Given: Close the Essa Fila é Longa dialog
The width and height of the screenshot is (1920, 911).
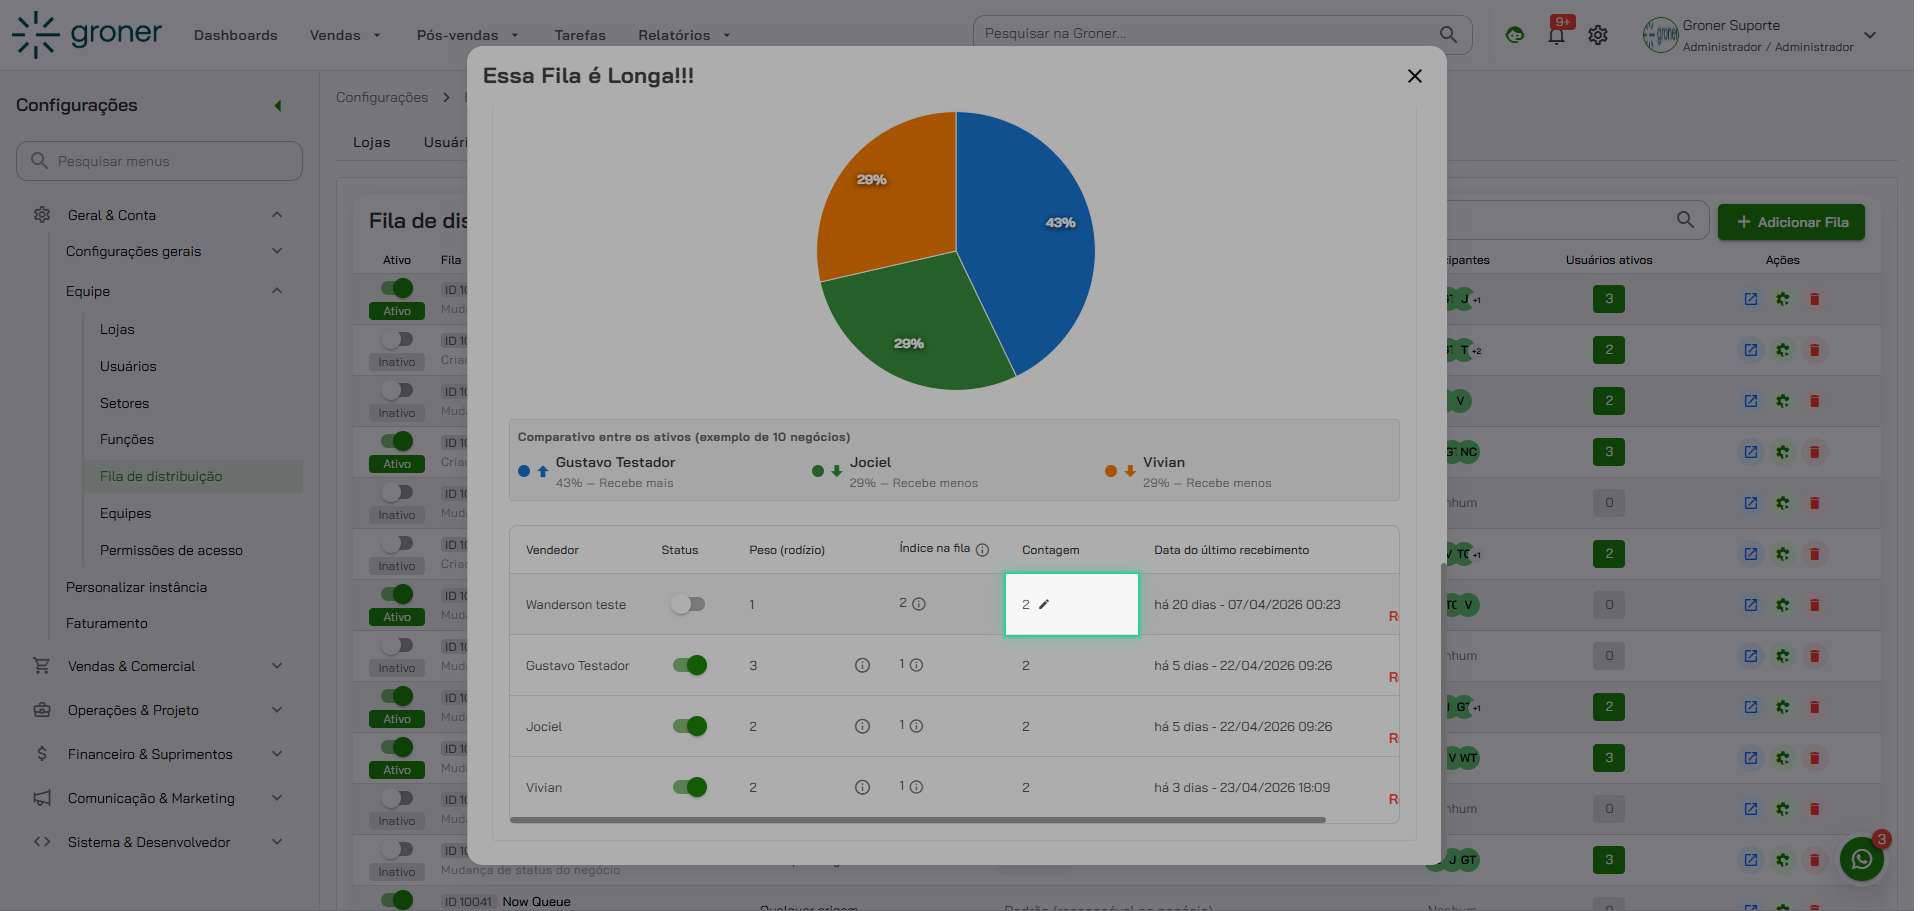Looking at the screenshot, I should (1414, 76).
